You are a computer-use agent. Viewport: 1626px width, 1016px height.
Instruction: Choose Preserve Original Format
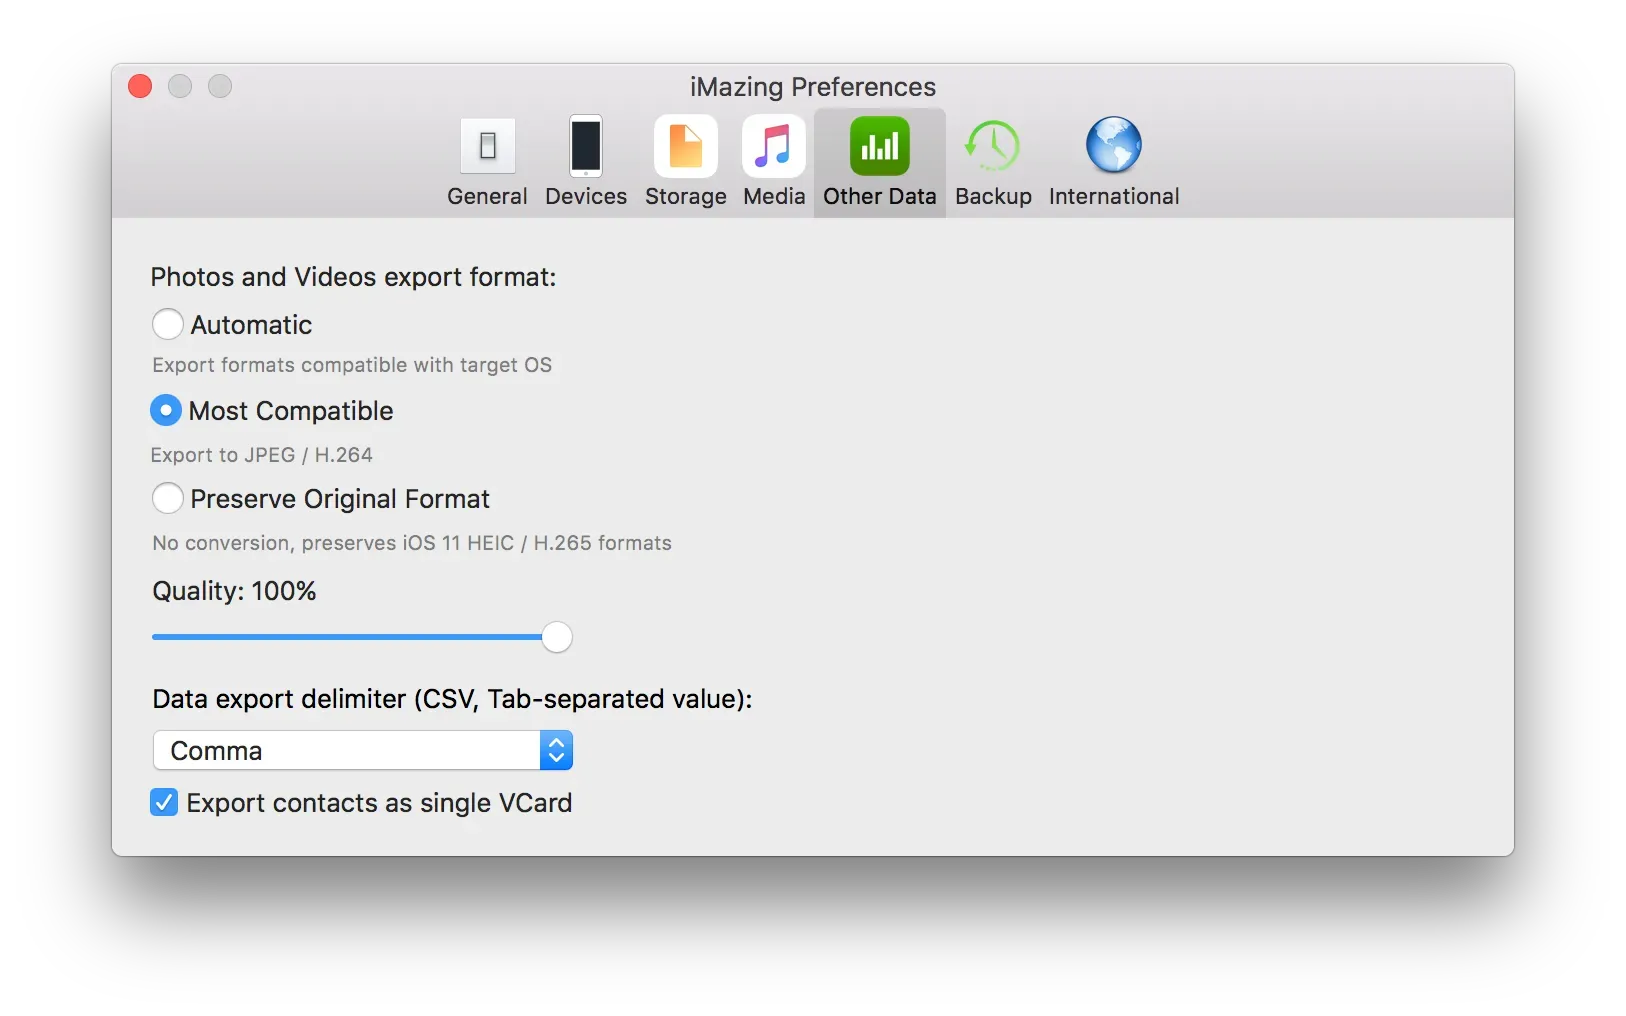coord(167,498)
